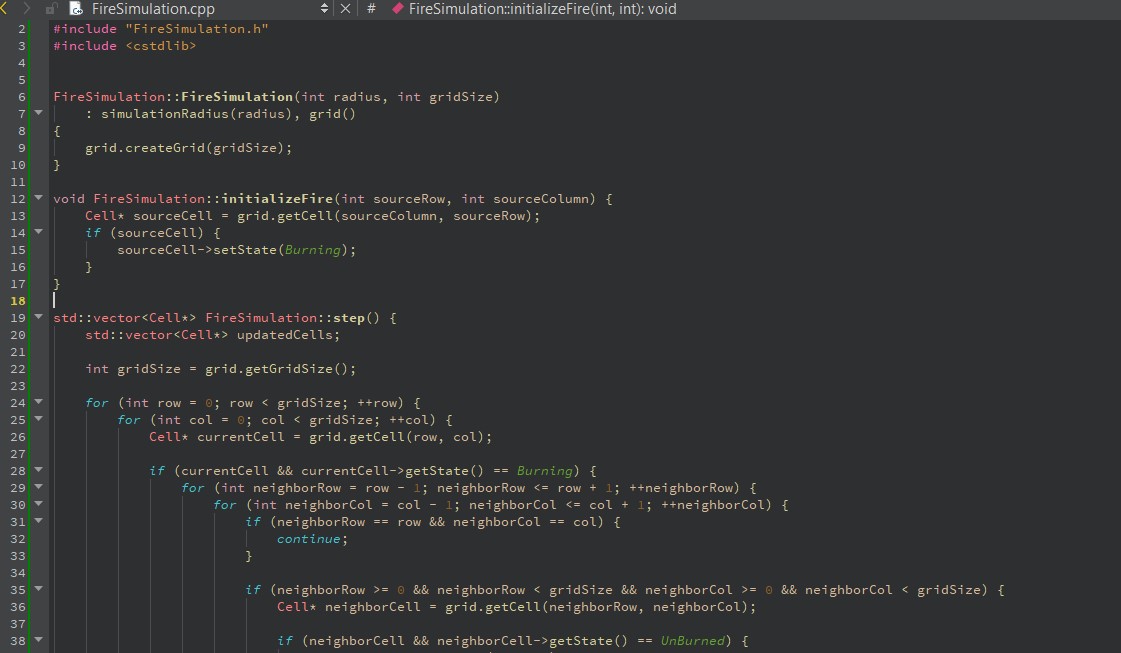
Task: Click line number 18 to select it
Action: point(18,300)
